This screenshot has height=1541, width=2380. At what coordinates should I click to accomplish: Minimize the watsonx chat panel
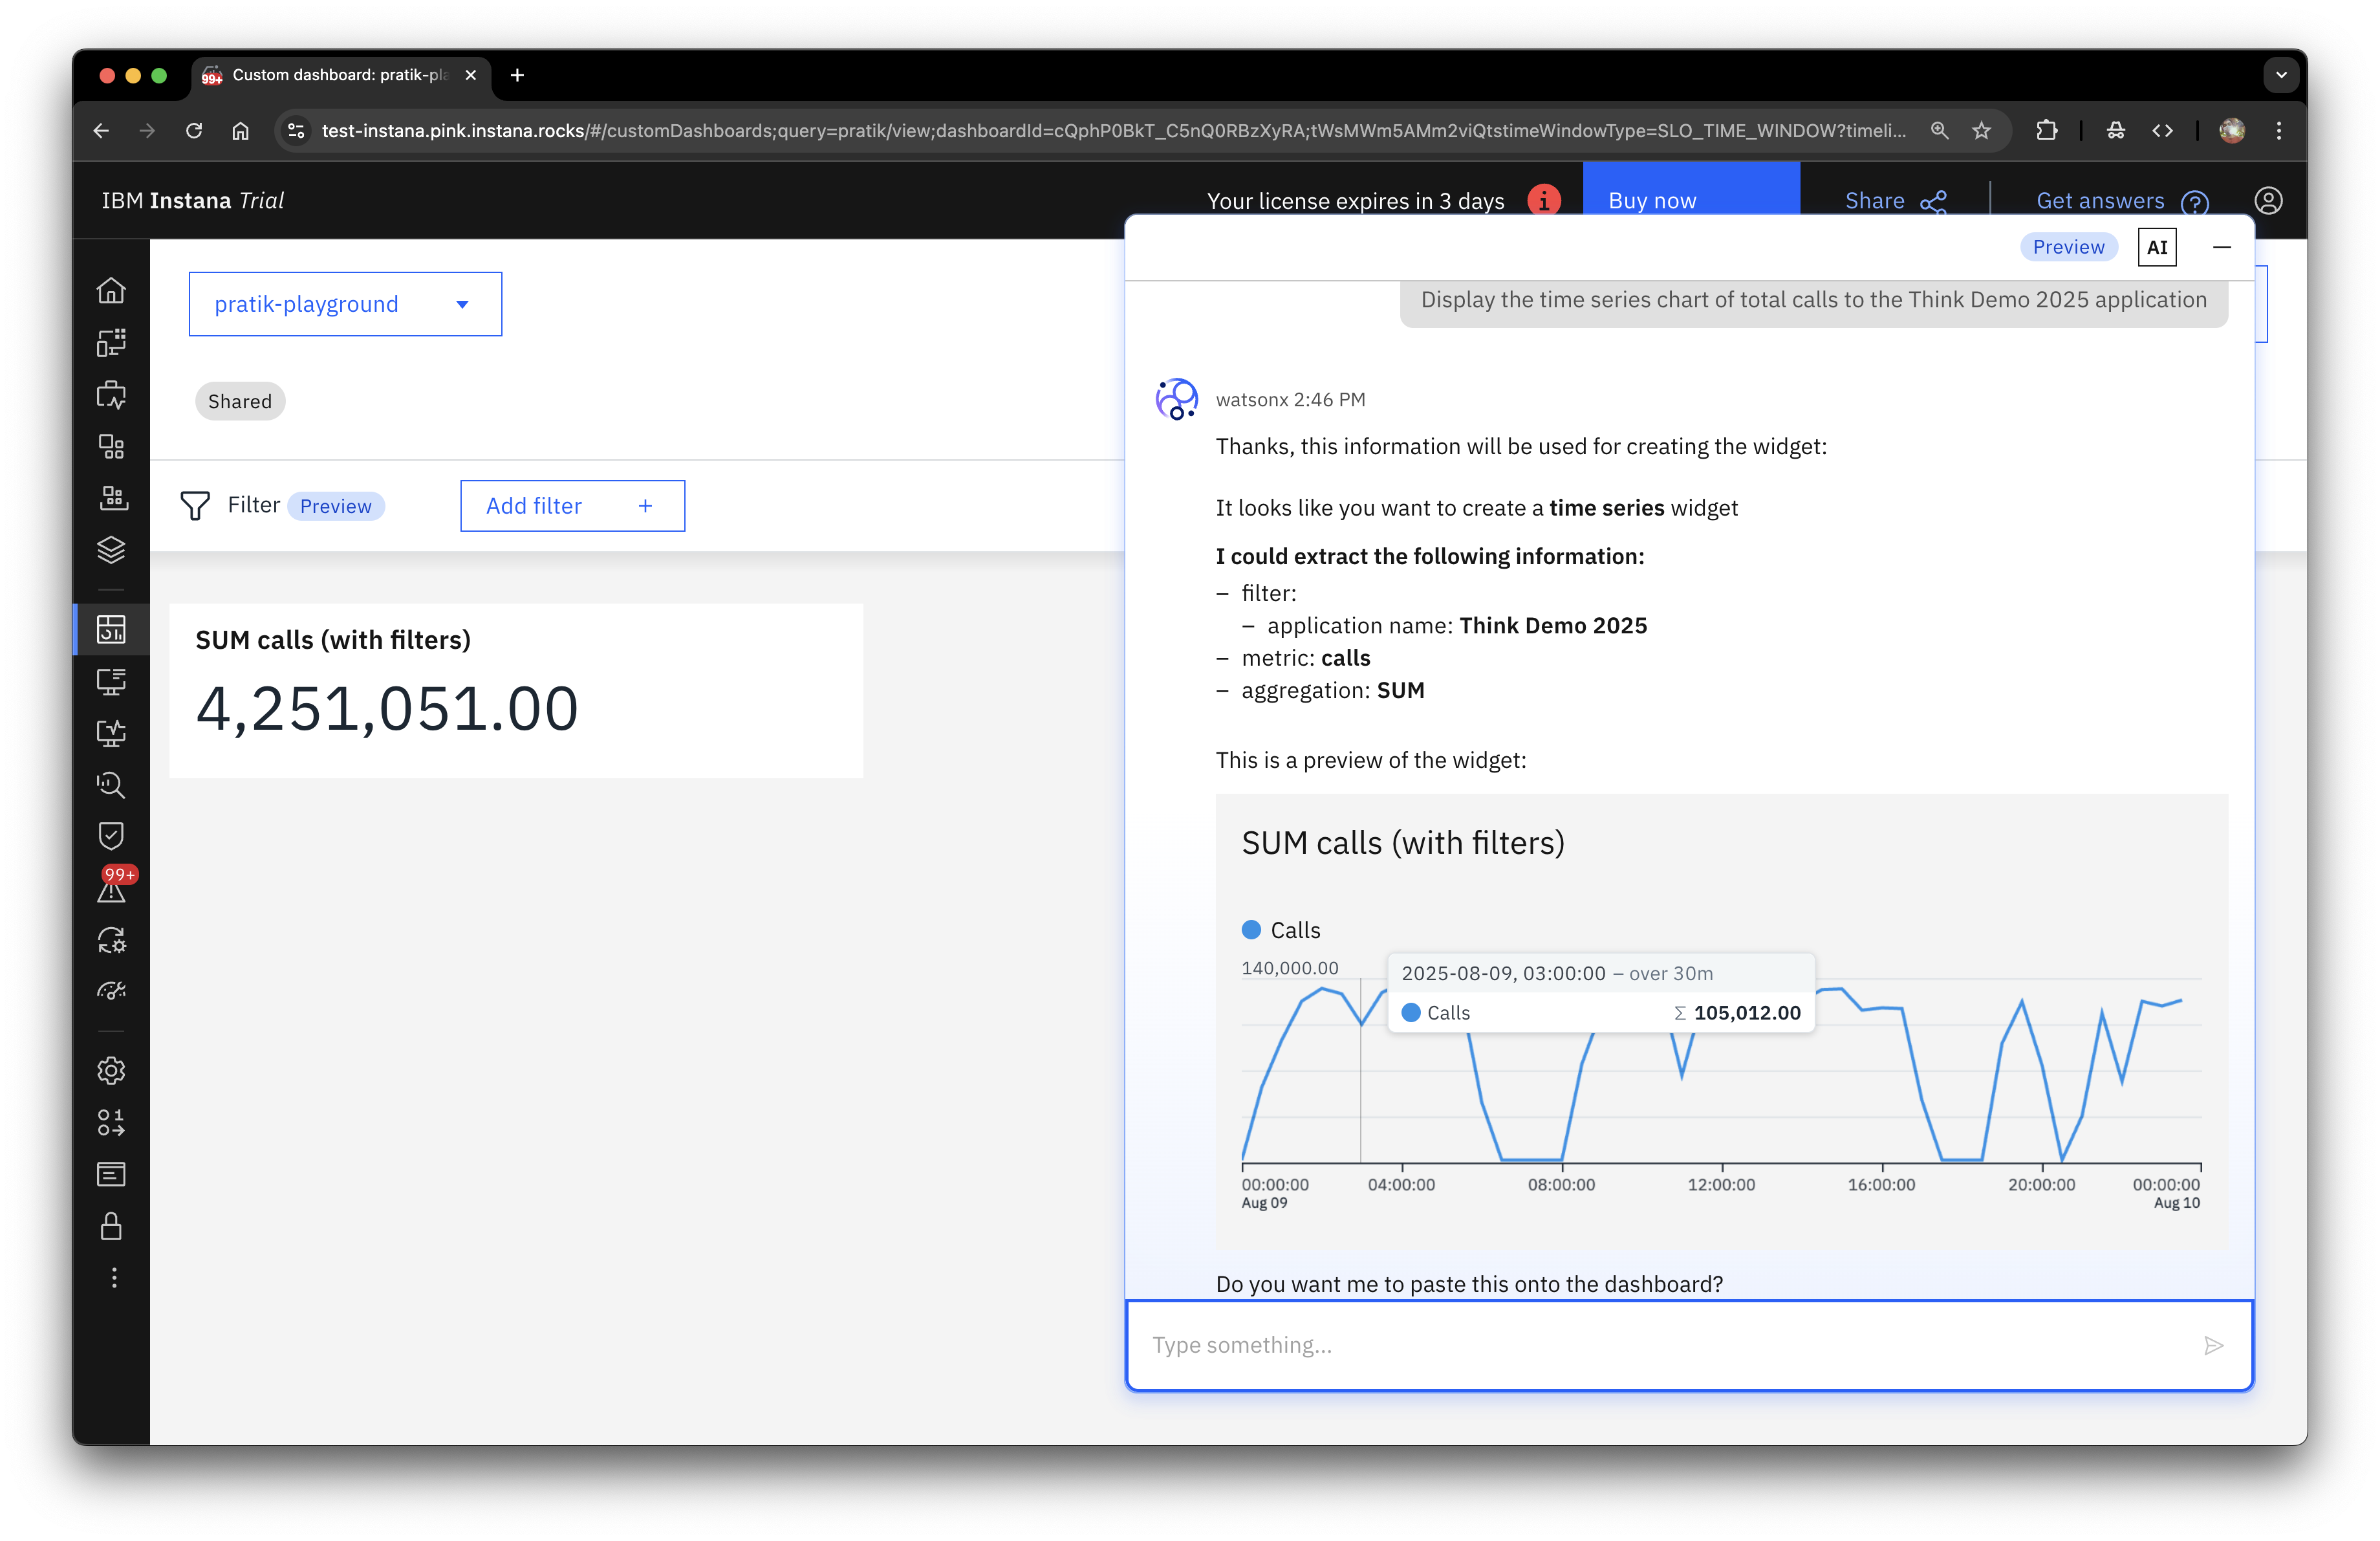pos(2222,247)
